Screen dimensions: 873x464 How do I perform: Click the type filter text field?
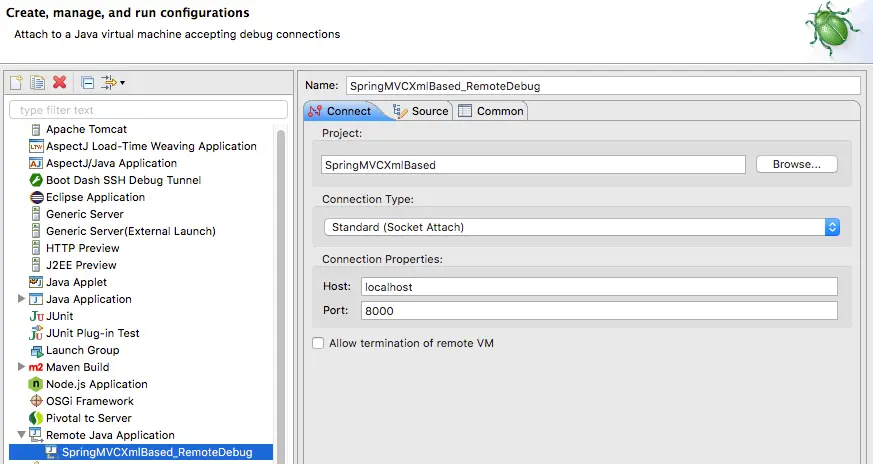(x=149, y=110)
